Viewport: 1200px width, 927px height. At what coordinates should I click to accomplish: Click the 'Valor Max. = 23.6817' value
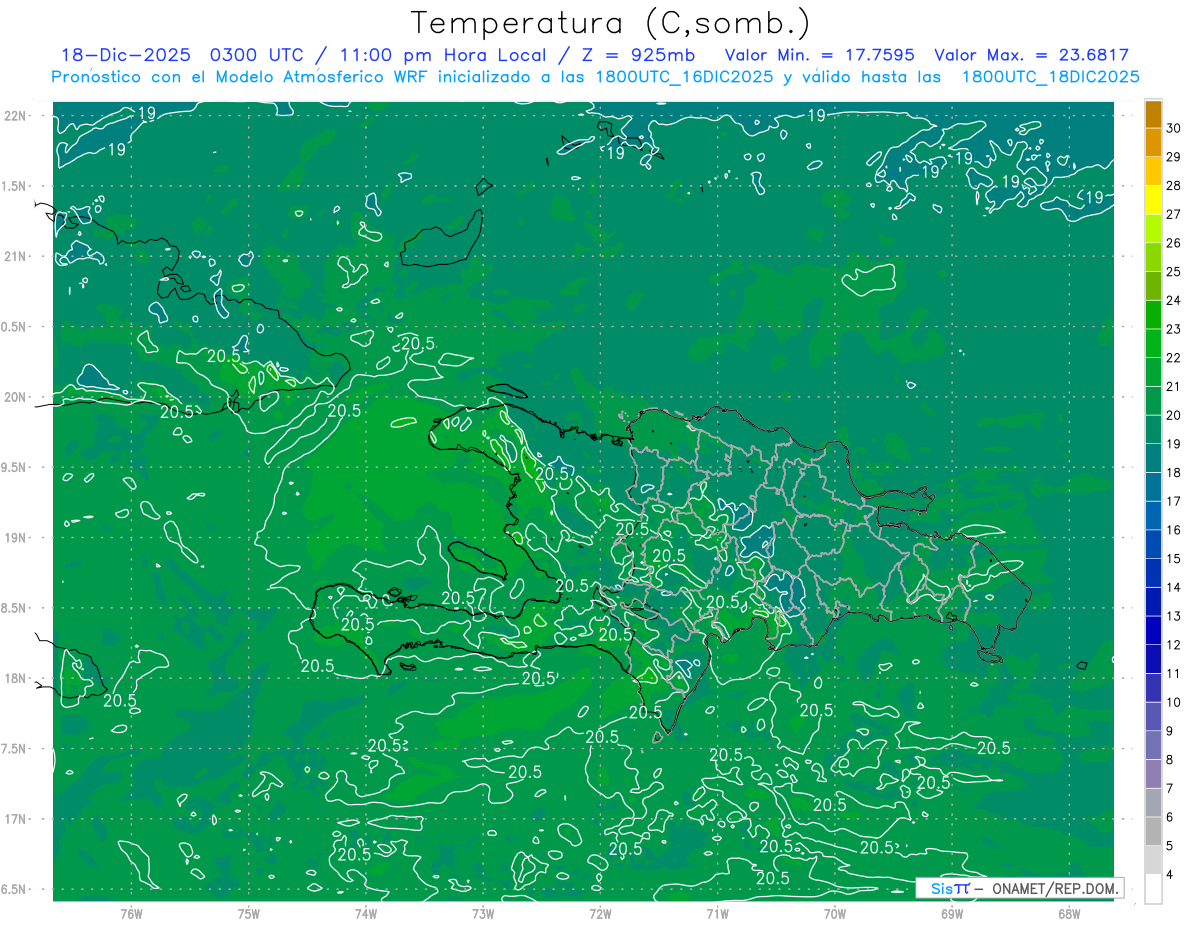1031,55
